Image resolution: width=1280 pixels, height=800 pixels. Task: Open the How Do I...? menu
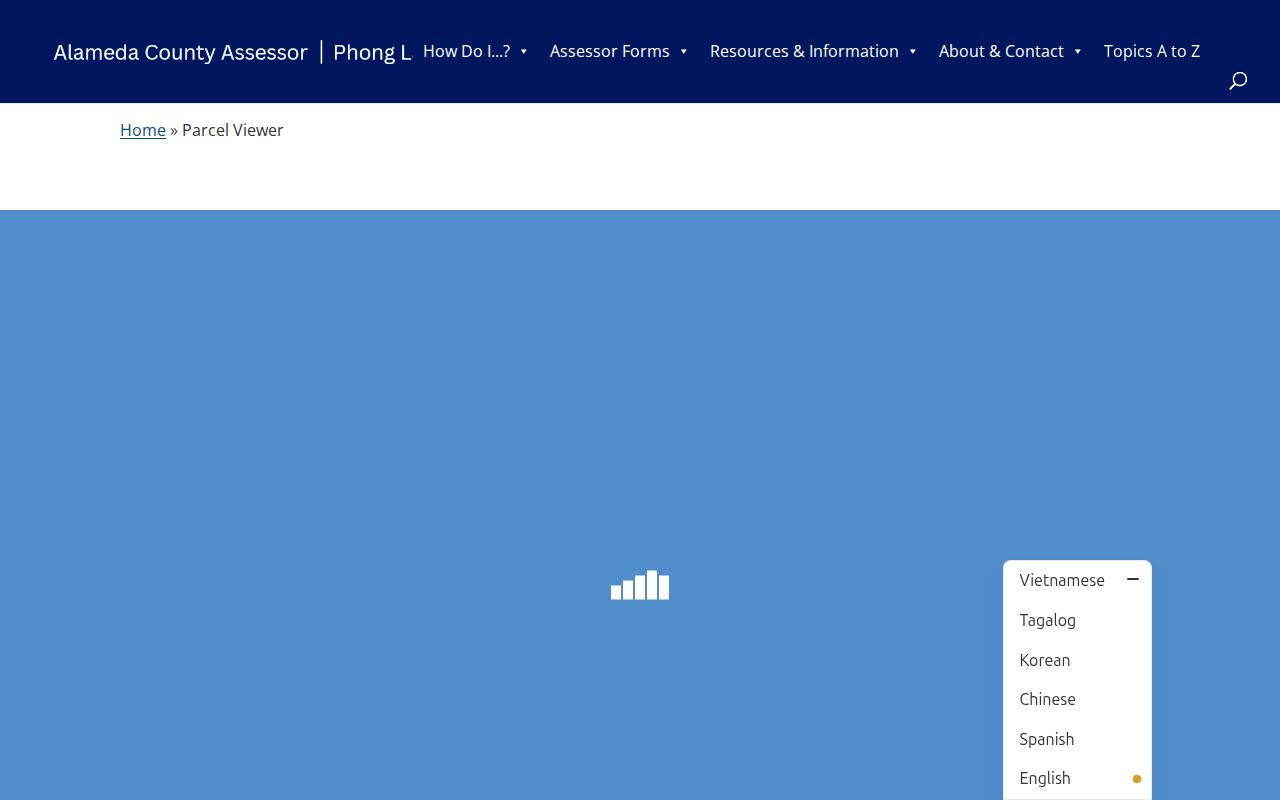(x=466, y=51)
